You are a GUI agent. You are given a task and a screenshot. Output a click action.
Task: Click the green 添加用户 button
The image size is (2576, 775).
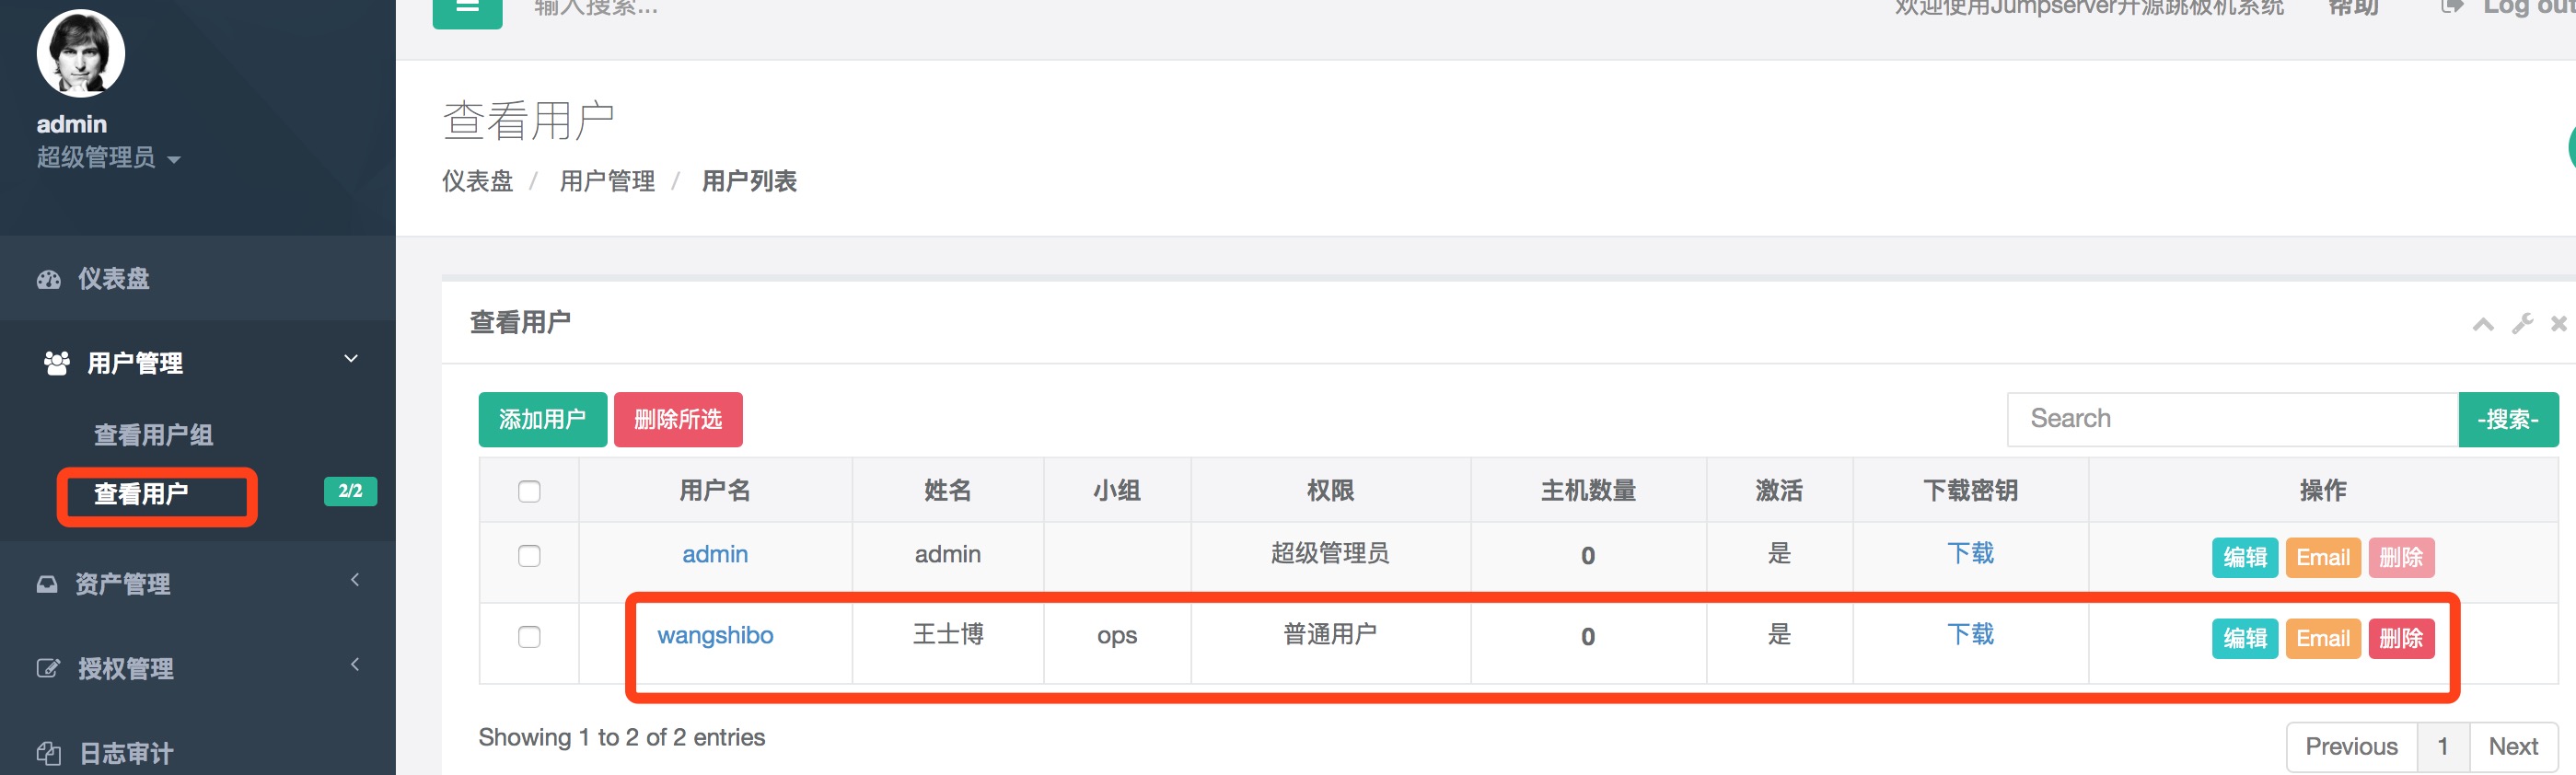(x=542, y=419)
